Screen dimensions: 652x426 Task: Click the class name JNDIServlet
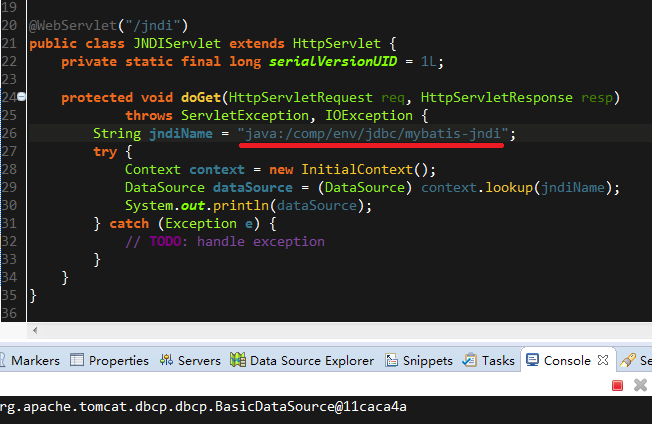coord(177,44)
